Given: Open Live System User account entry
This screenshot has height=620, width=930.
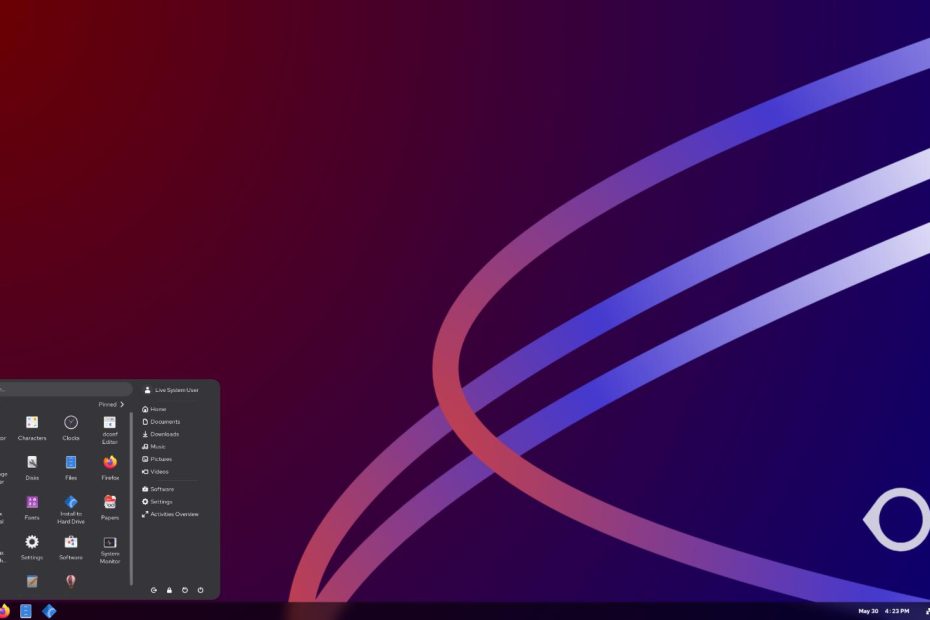Looking at the screenshot, I should (172, 390).
